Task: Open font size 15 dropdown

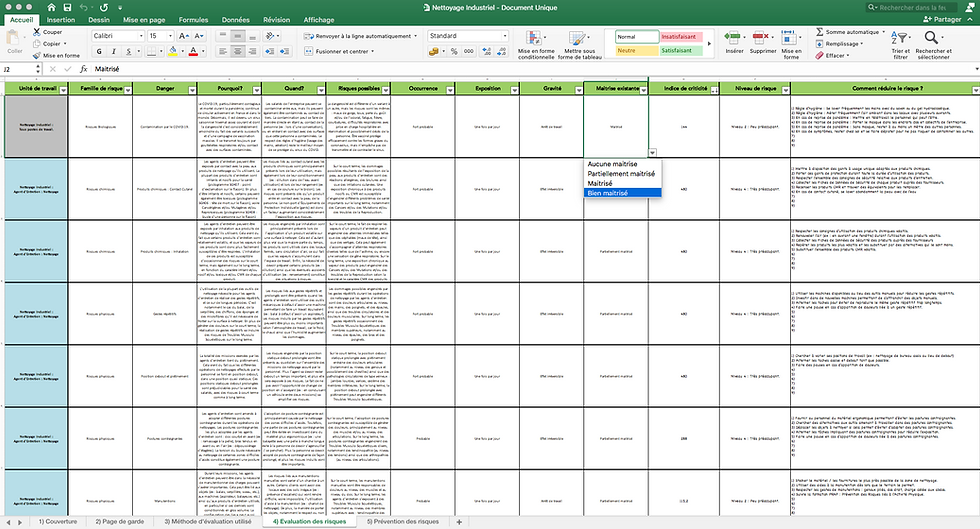Action: (x=170, y=36)
